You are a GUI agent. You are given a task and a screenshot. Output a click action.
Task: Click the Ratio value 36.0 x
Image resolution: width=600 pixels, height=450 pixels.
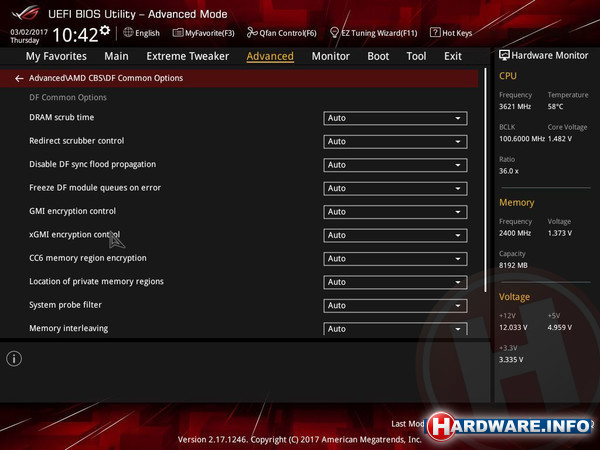click(x=509, y=171)
